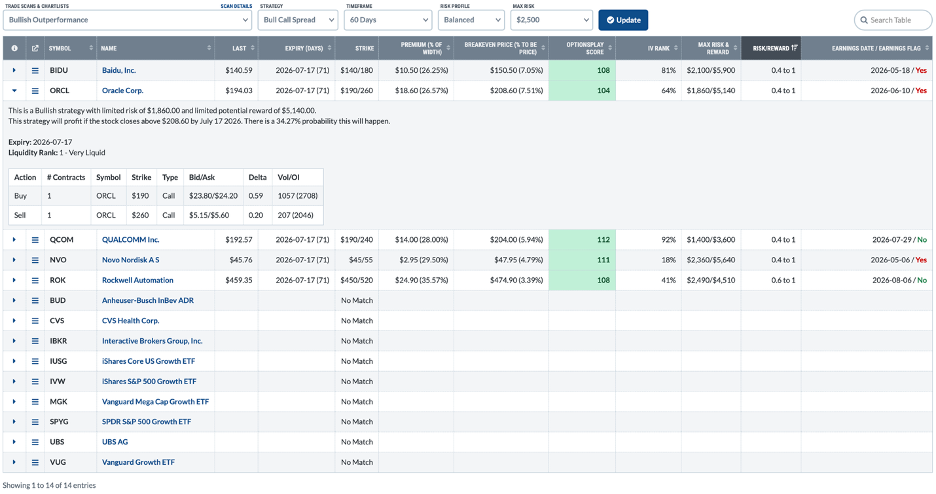Sort by the Earnings Date / Earnings Flag header

[x=867, y=48]
